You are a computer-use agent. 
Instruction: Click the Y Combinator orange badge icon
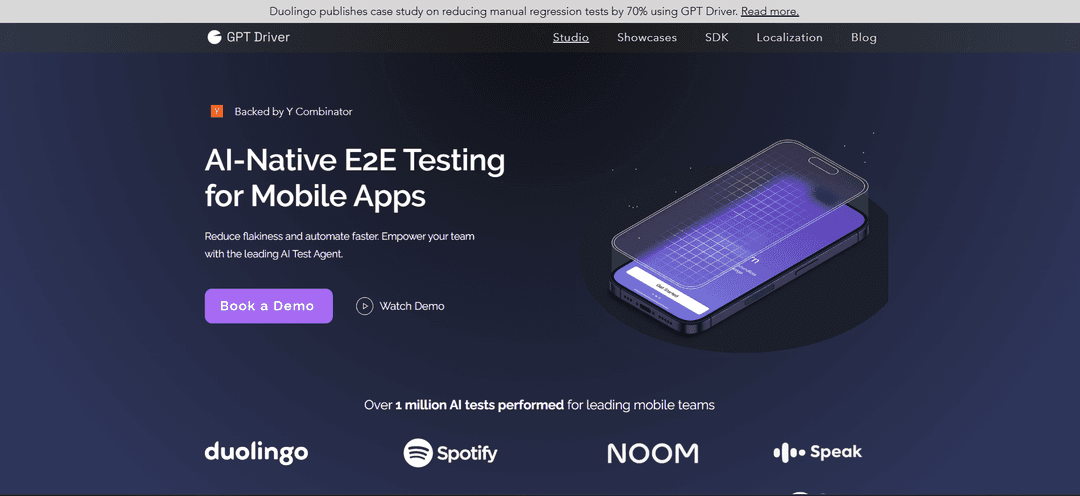217,111
